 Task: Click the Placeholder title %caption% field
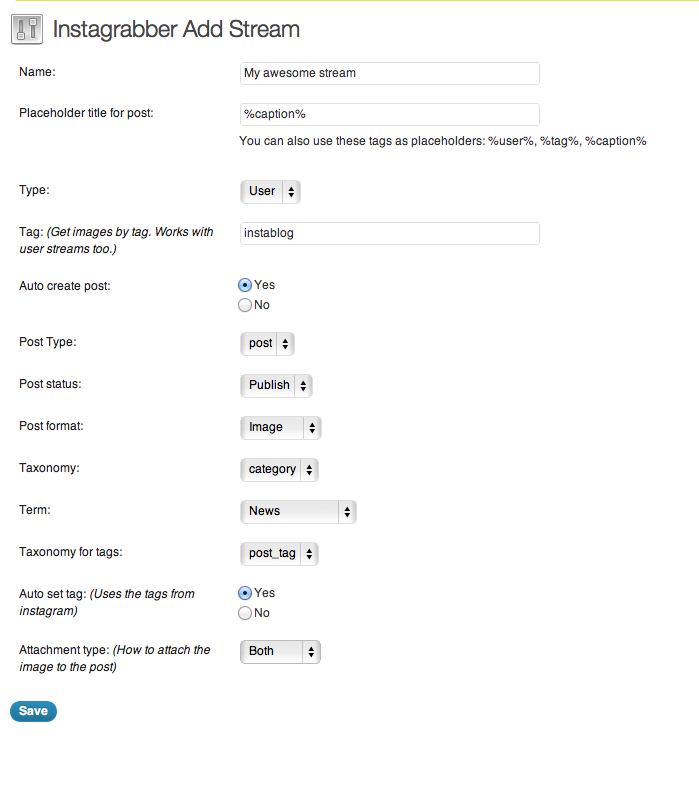390,115
